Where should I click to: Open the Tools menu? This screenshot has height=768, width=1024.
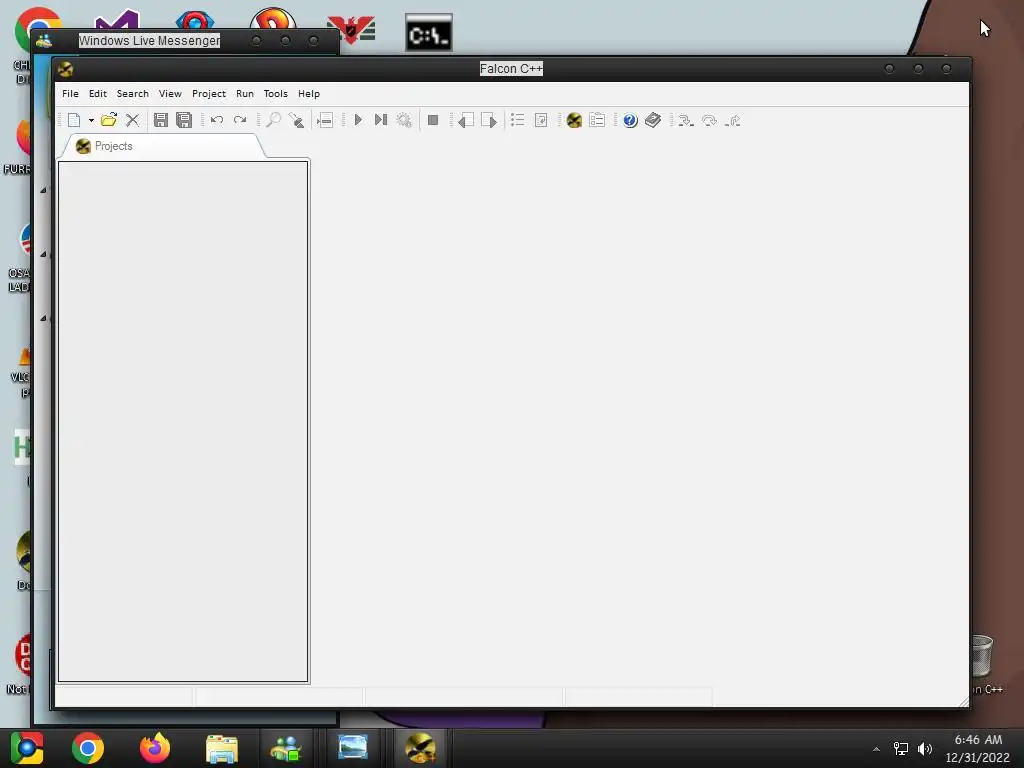click(x=276, y=93)
